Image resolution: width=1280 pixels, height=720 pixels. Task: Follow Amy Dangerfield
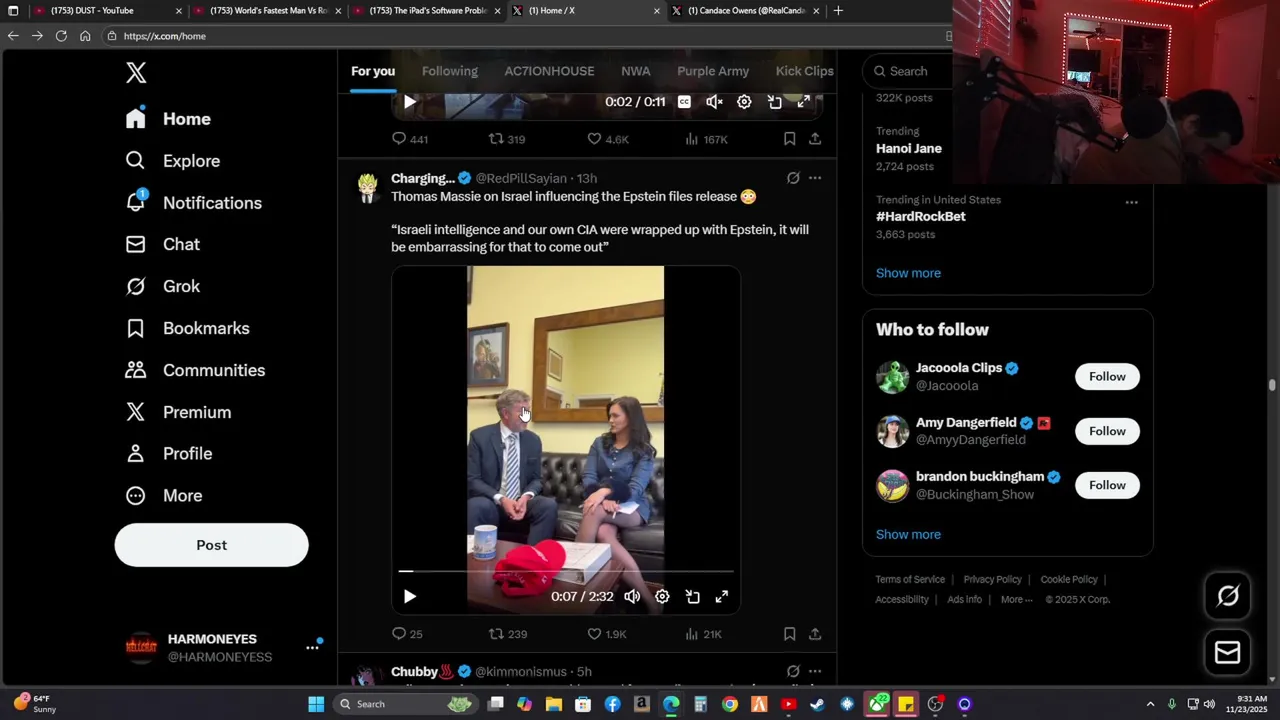tap(1107, 431)
